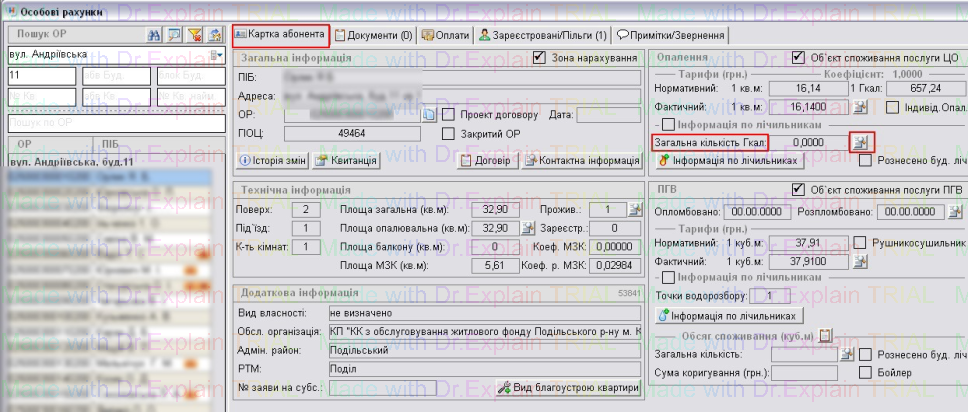Switch to the Документи (0) tab
The image size is (968, 412).
[x=373, y=35]
